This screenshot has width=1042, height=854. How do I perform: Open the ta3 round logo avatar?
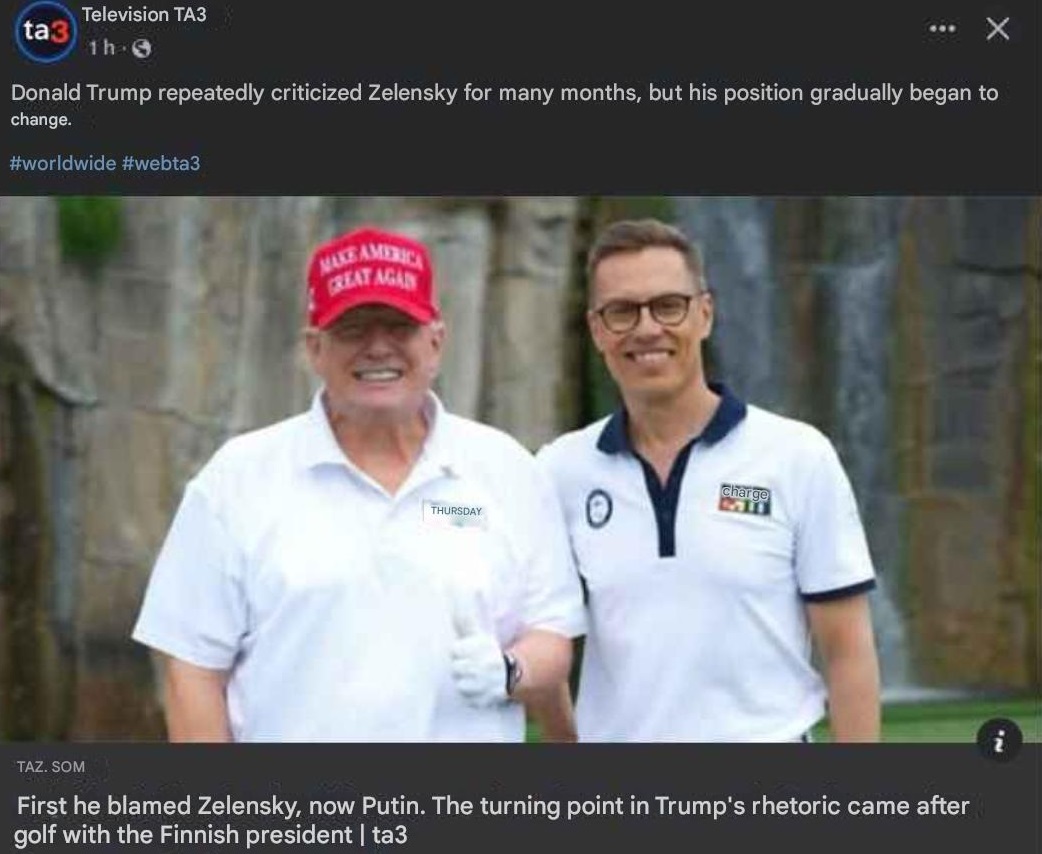[x=45, y=31]
